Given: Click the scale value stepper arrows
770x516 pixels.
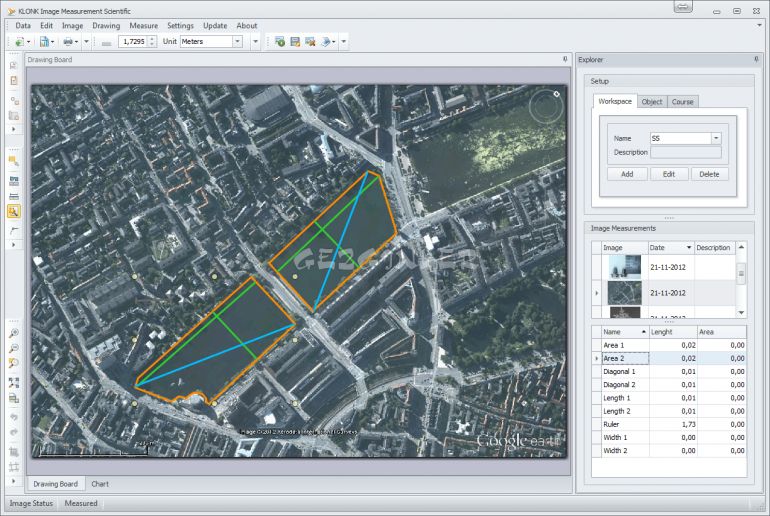Looking at the screenshot, I should point(152,42).
